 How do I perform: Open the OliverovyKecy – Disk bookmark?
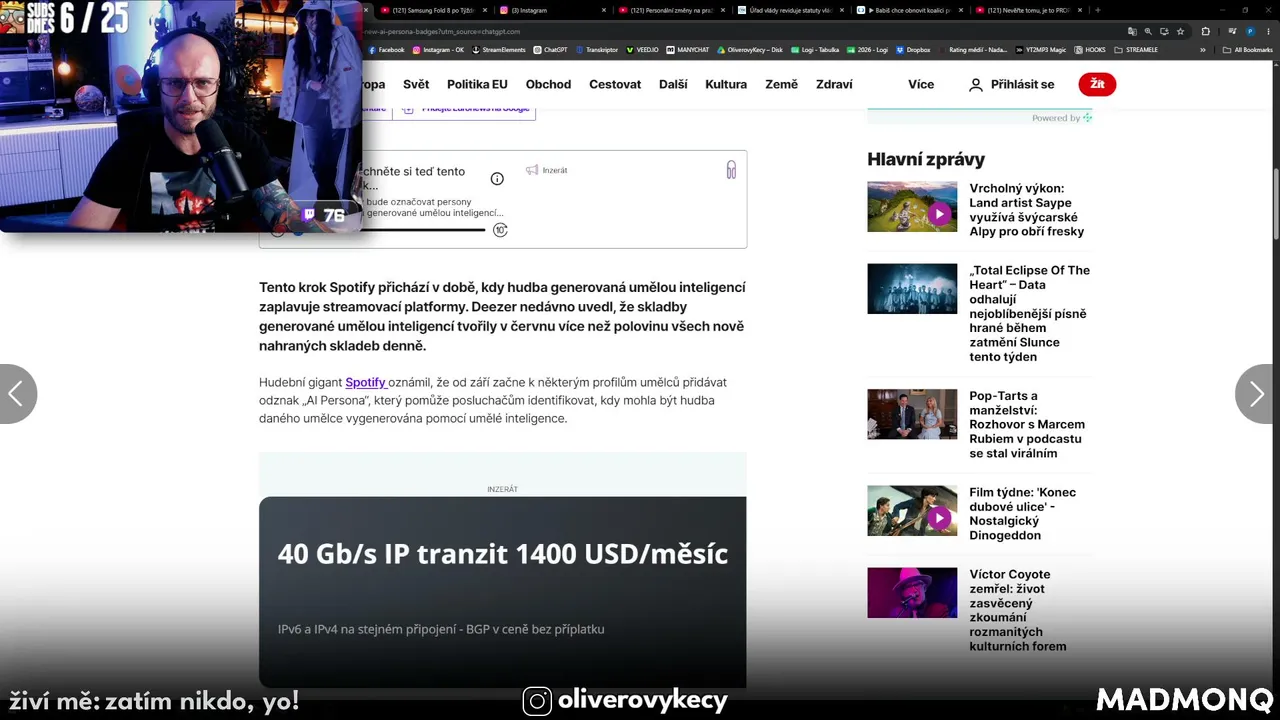[750, 49]
